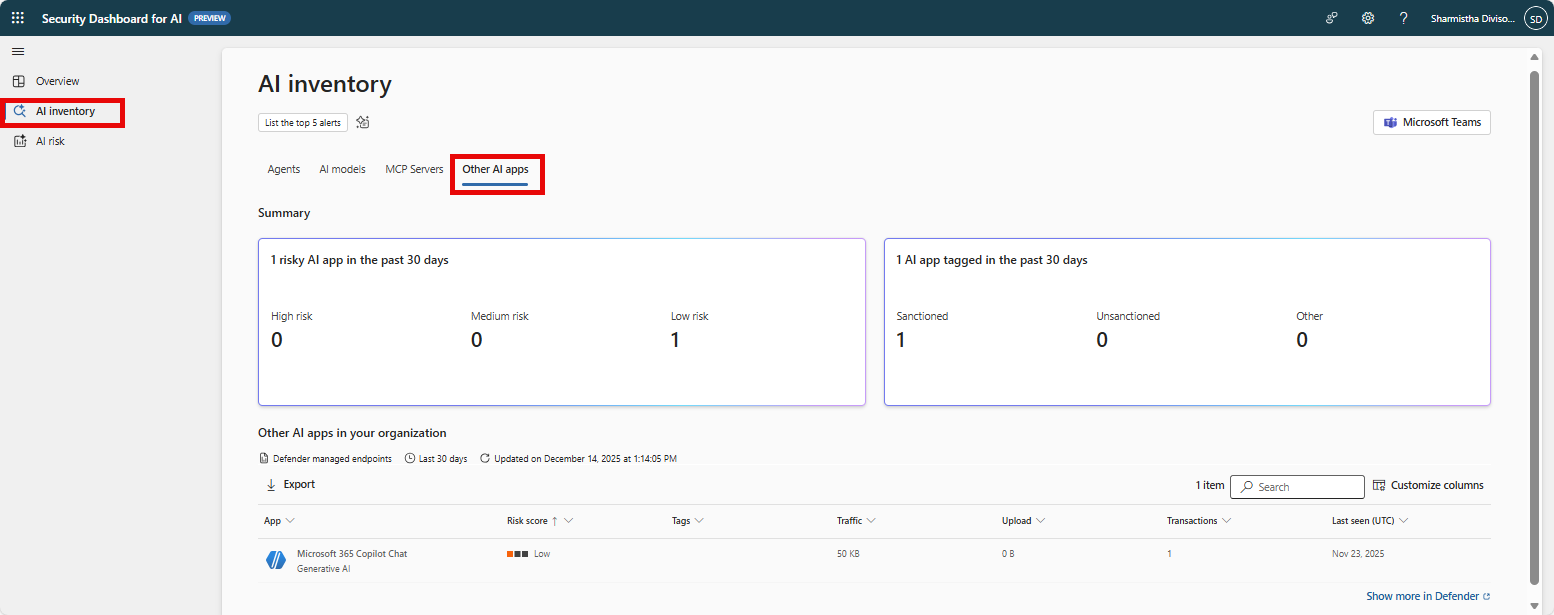This screenshot has width=1554, height=615.
Task: Open the Help question mark icon
Action: 1404,18
